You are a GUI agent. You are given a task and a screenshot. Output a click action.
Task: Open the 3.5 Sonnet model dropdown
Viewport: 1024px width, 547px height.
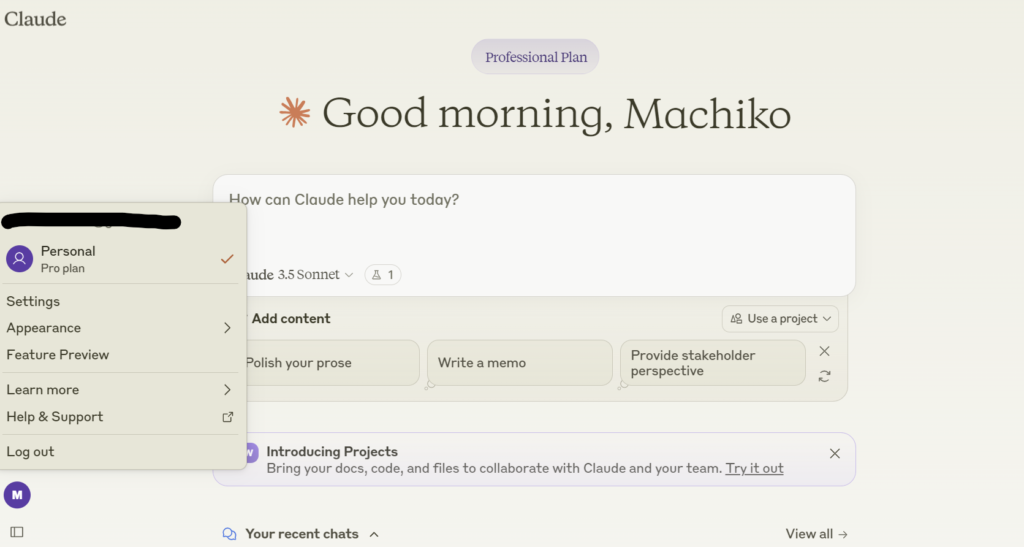[x=314, y=275]
